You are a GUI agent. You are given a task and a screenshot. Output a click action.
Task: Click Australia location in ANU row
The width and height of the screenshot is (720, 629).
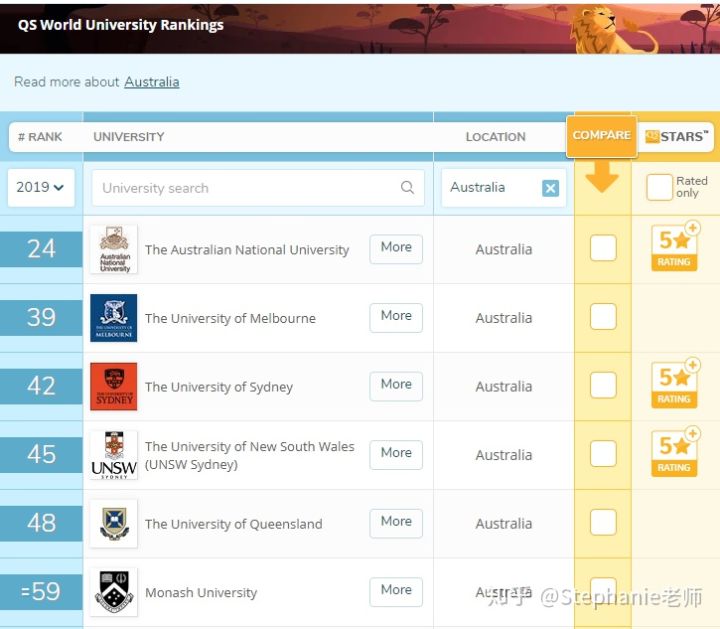[504, 249]
